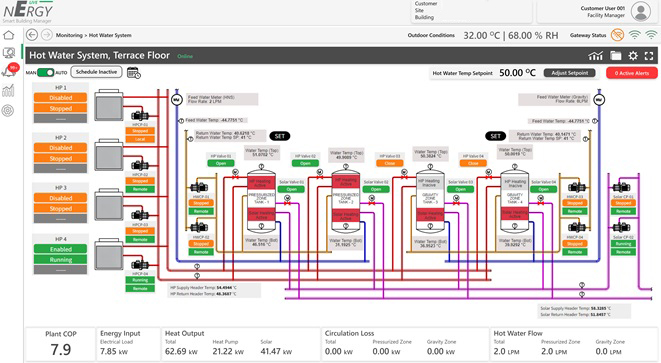Image resolution: width=661 pixels, height=363 pixels.
Task: Click the left SET return temp button
Action: pyautogui.click(x=279, y=136)
